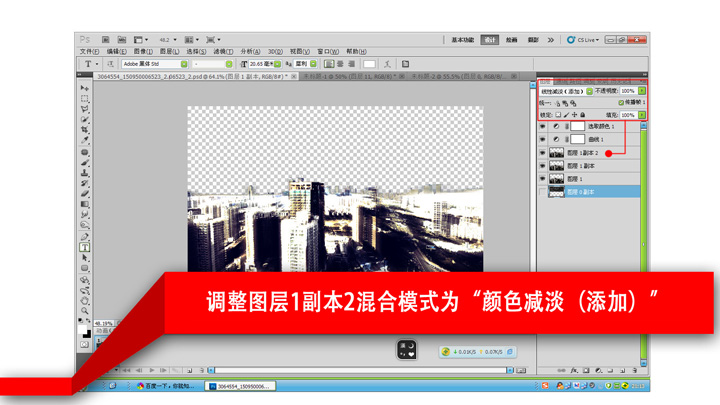Select the Rounded Rectangle shape tool

[84, 268]
